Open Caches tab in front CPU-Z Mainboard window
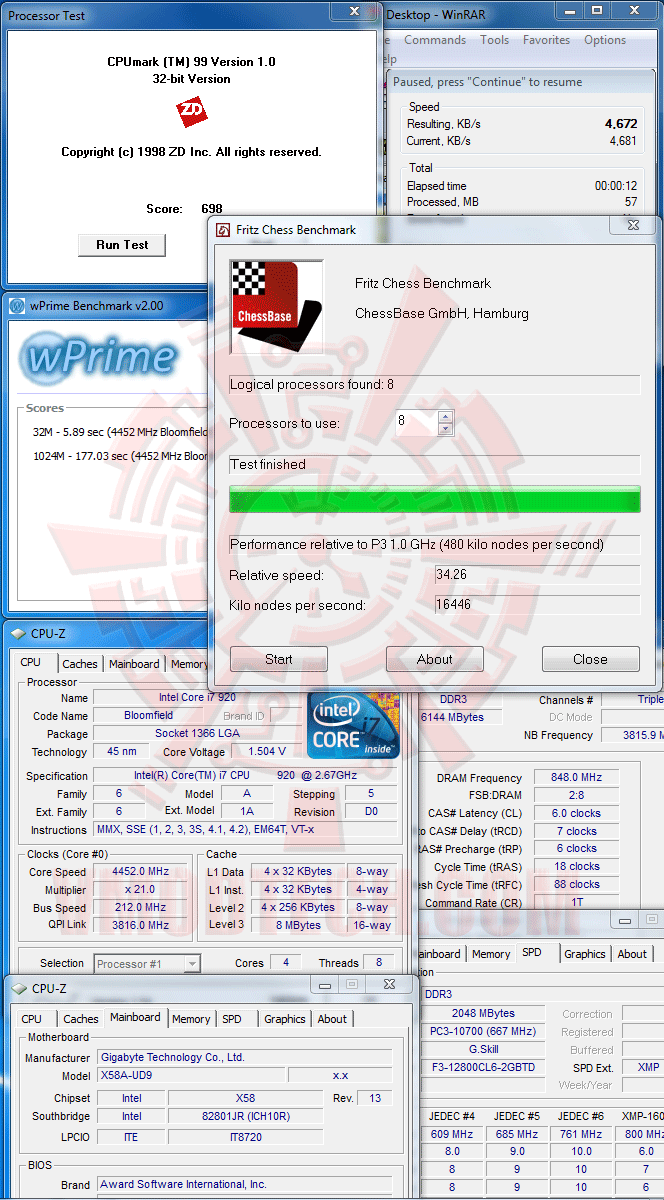Screen dimensions: 664x1200 tap(81, 1019)
